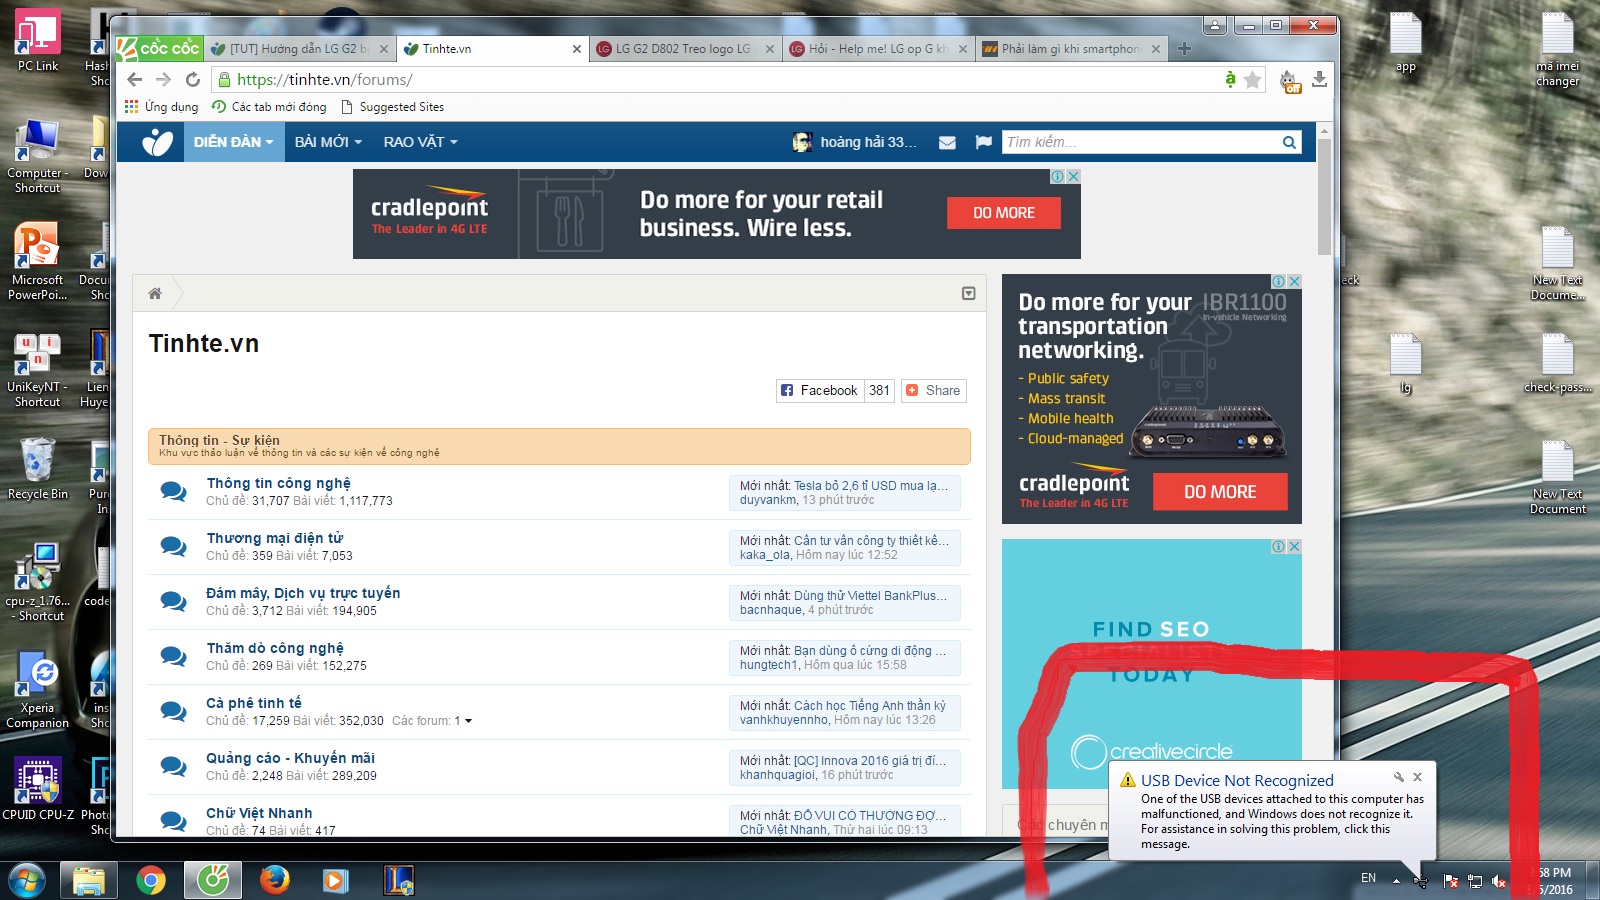The width and height of the screenshot is (1600, 900).
Task: Click DO MORE in top banner ad
Action: click(1004, 213)
